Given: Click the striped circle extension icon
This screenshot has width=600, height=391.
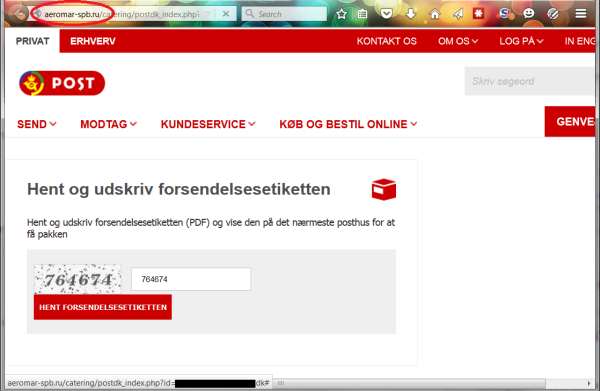Looking at the screenshot, I should pyautogui.click(x=553, y=14).
